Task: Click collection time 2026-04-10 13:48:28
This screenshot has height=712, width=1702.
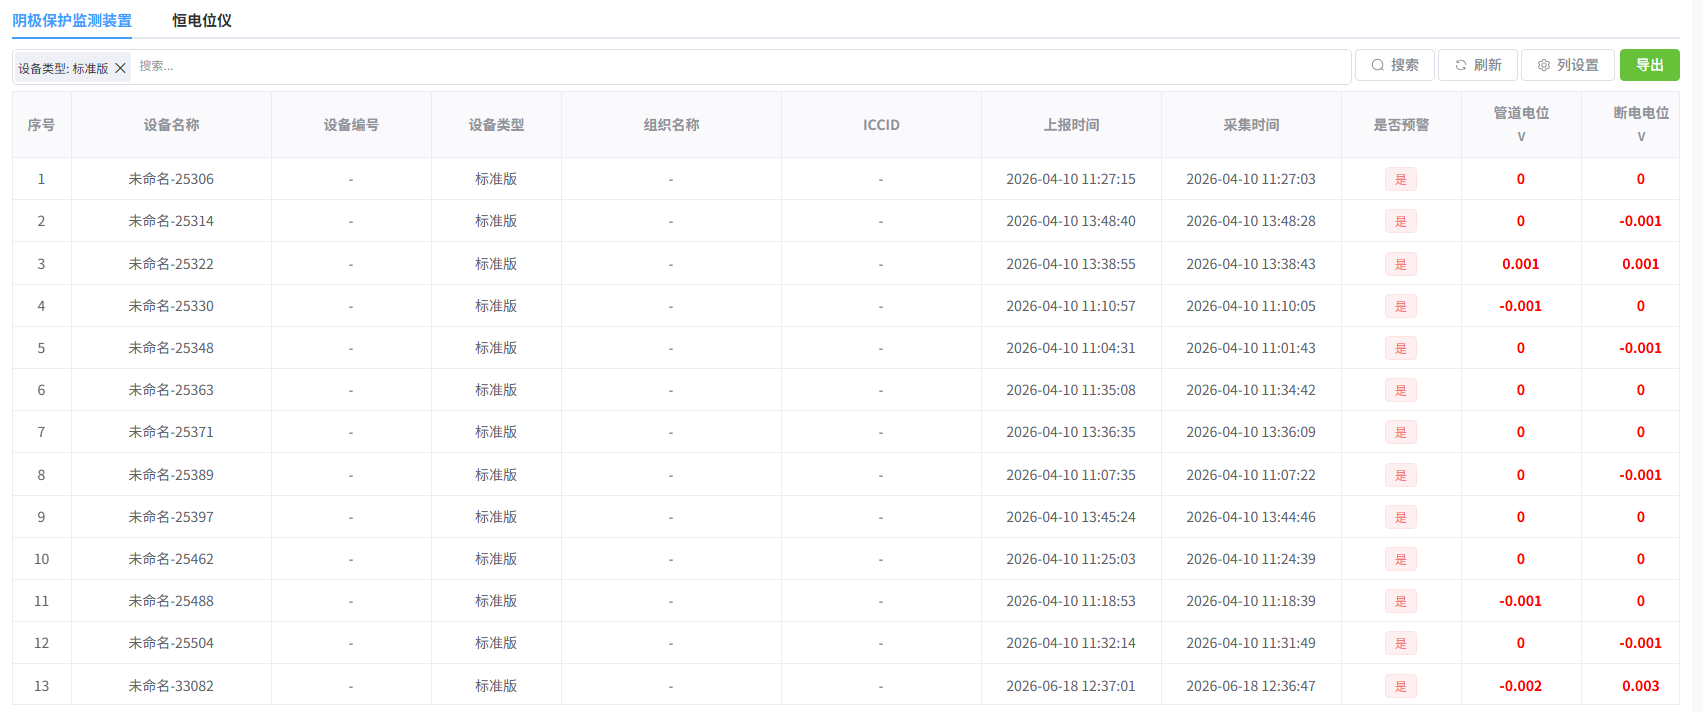Action: point(1251,221)
